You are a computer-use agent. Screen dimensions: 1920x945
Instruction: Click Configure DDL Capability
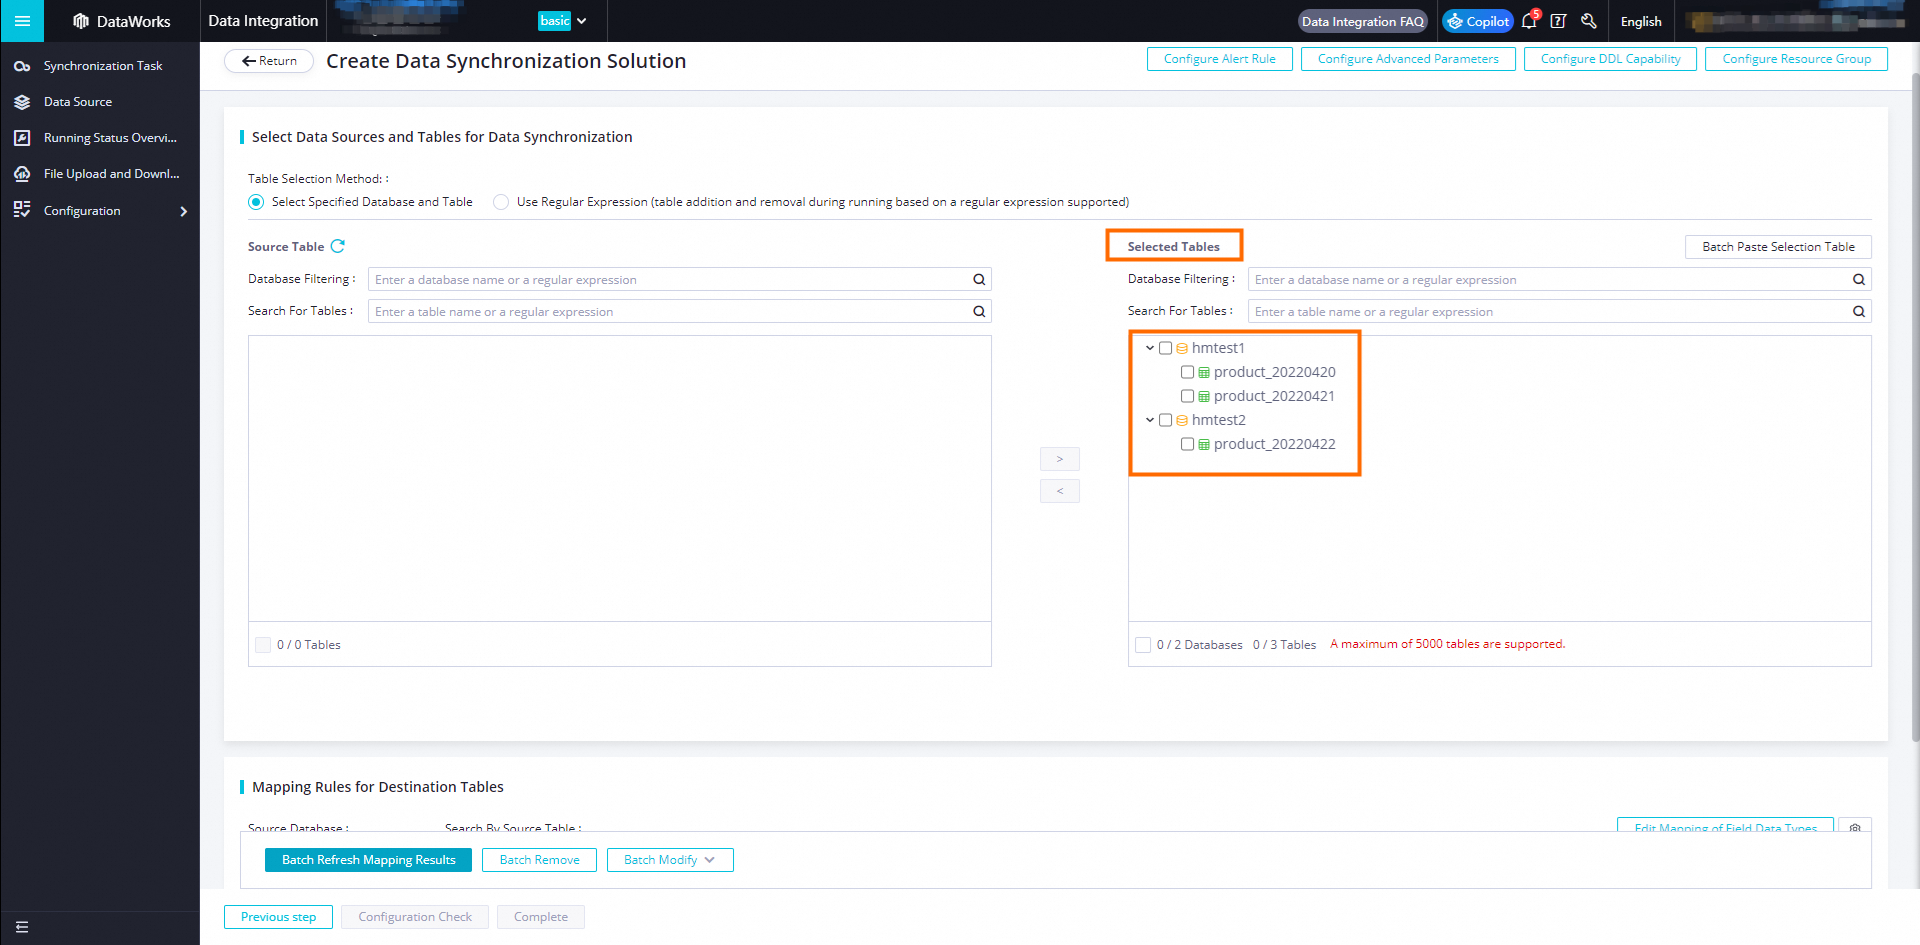click(1610, 59)
